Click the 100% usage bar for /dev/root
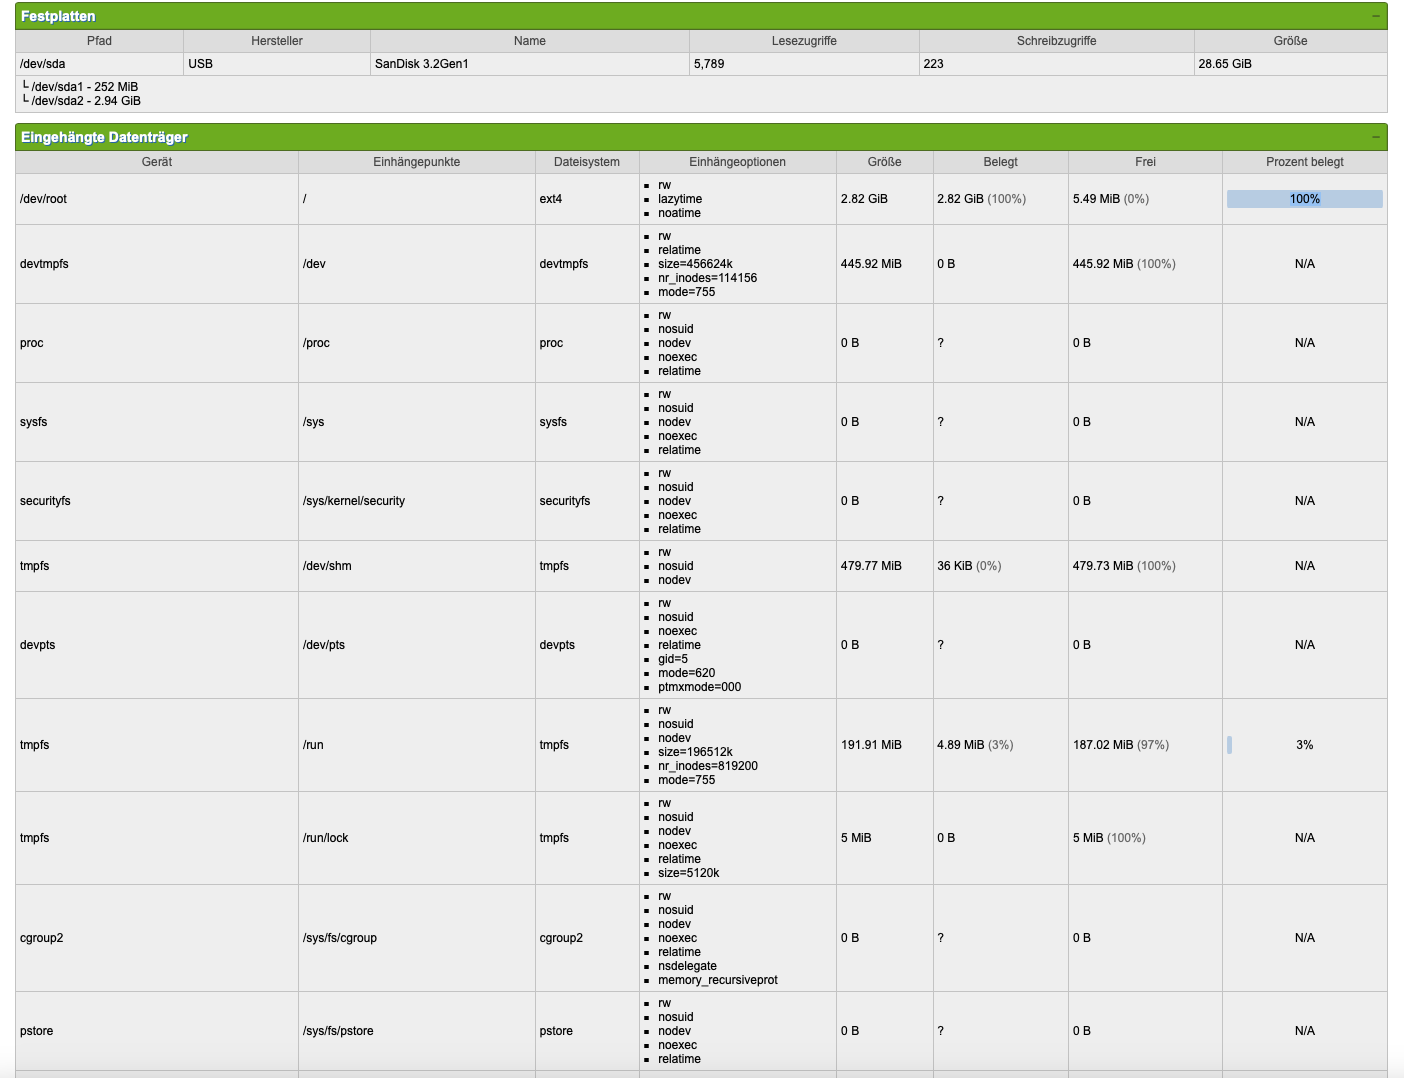1404x1078 pixels. coord(1305,199)
